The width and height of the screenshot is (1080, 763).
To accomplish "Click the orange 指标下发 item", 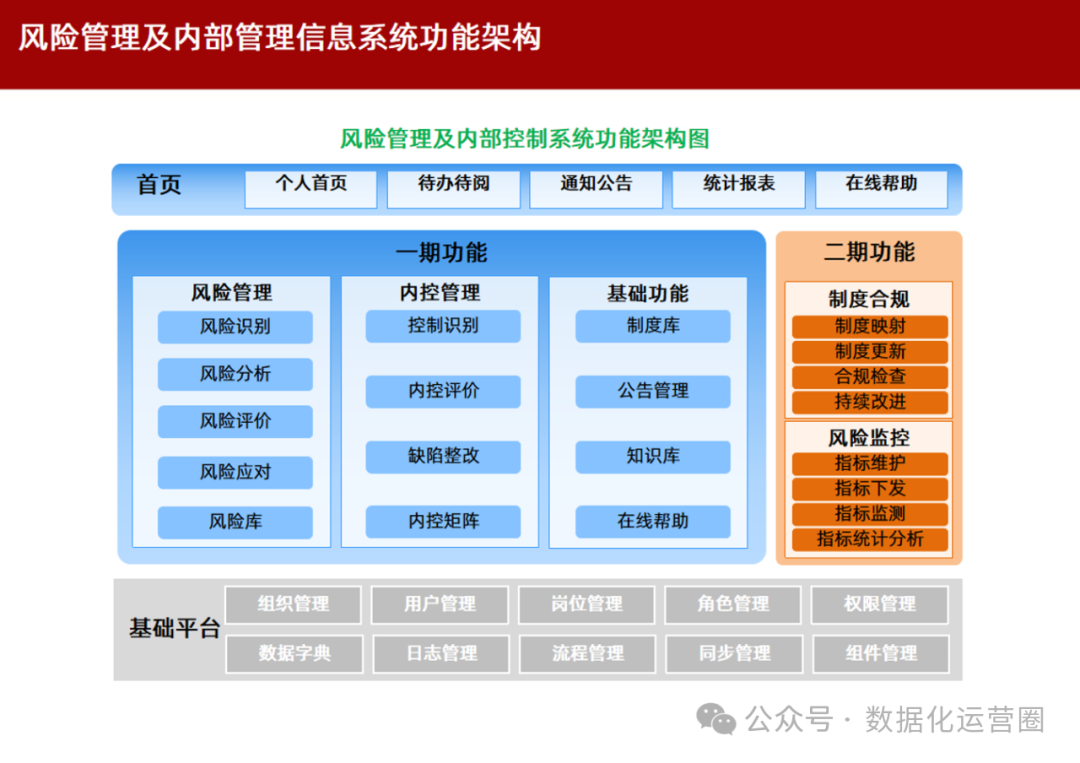I will pyautogui.click(x=870, y=489).
